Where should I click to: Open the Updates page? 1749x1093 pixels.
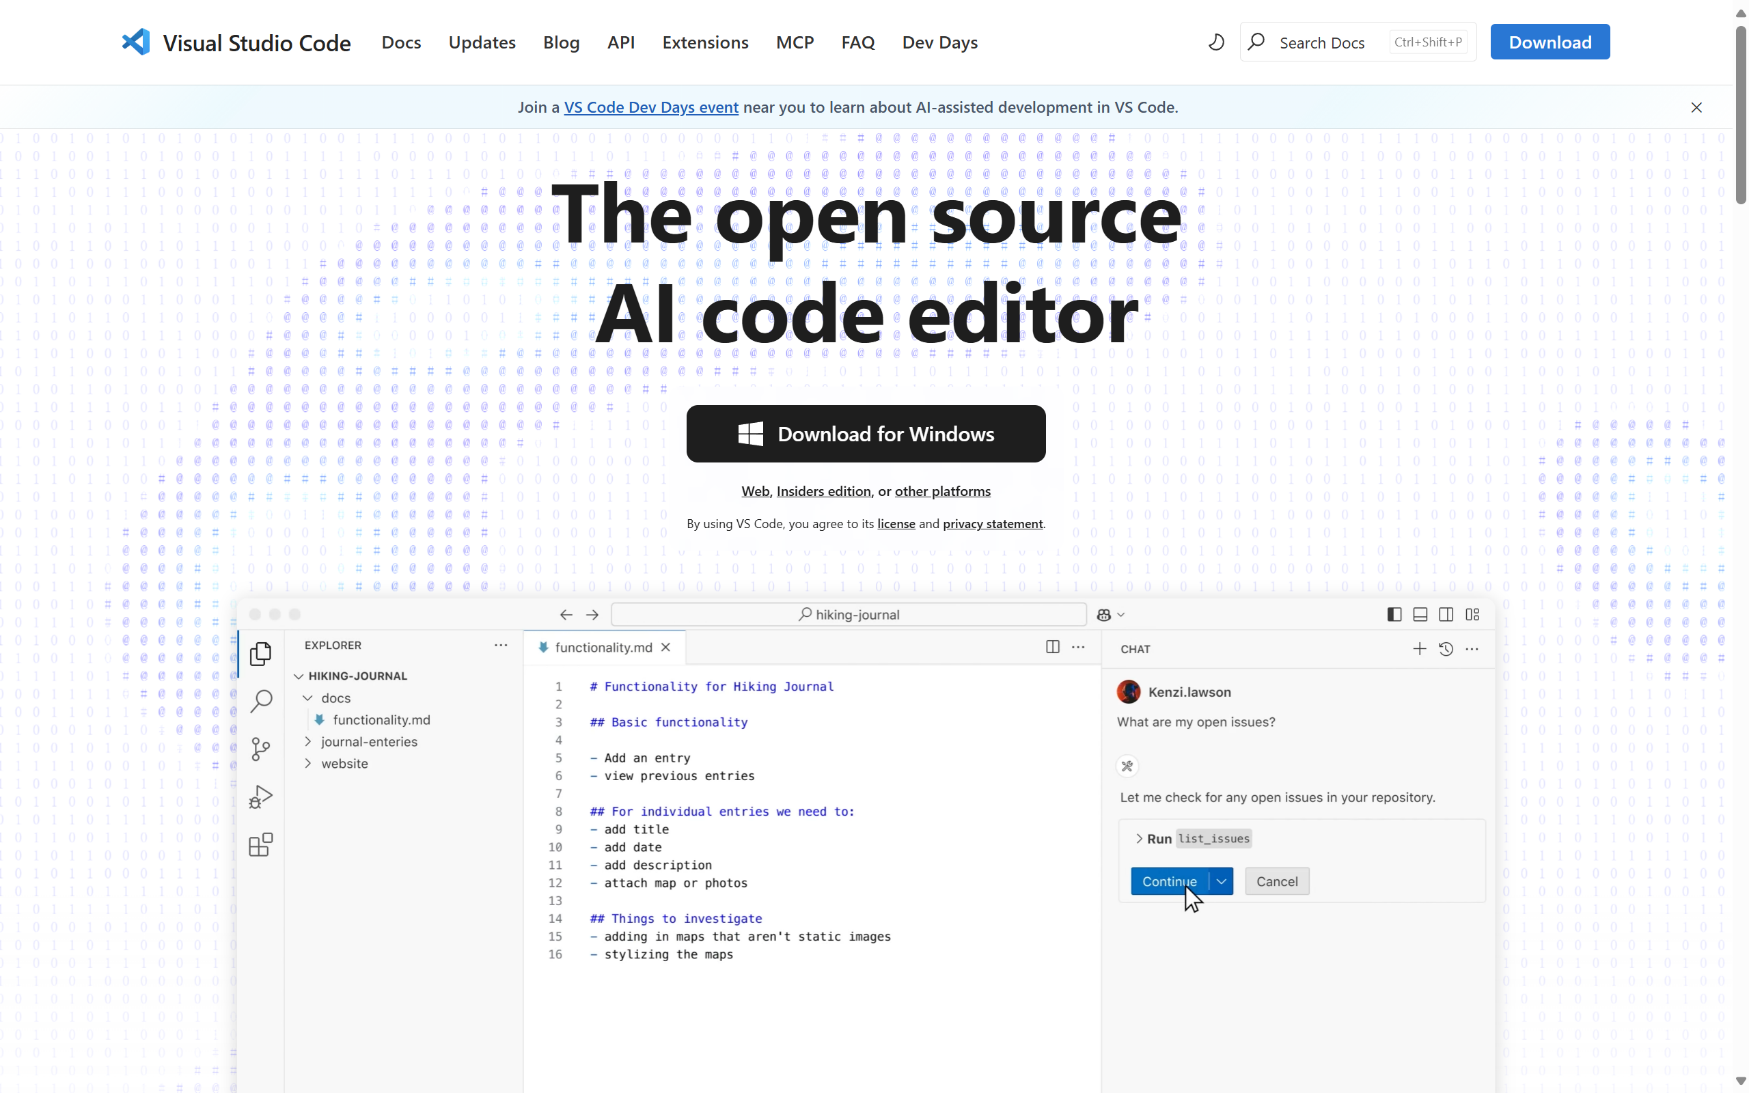tap(482, 42)
